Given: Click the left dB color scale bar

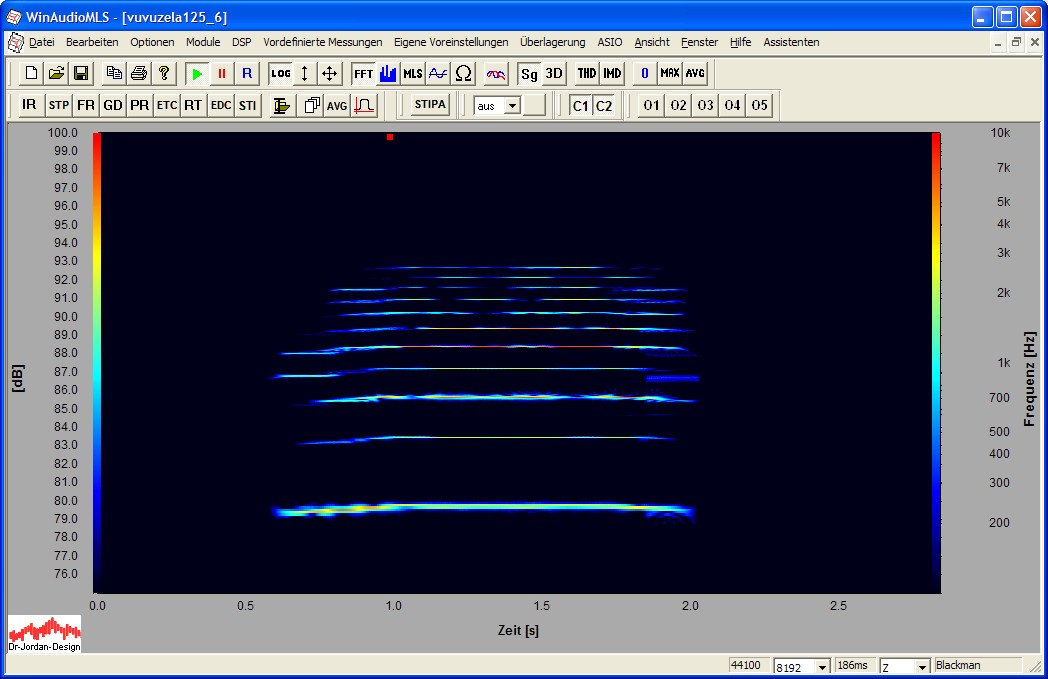Looking at the screenshot, I should 97,360.
